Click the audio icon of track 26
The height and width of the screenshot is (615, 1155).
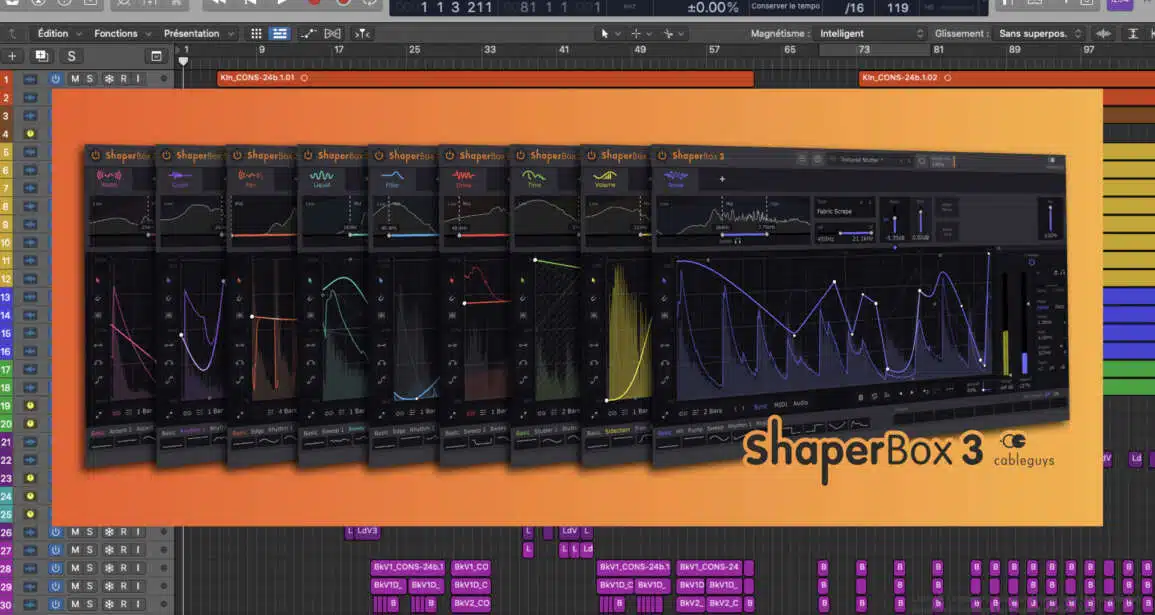click(30, 532)
